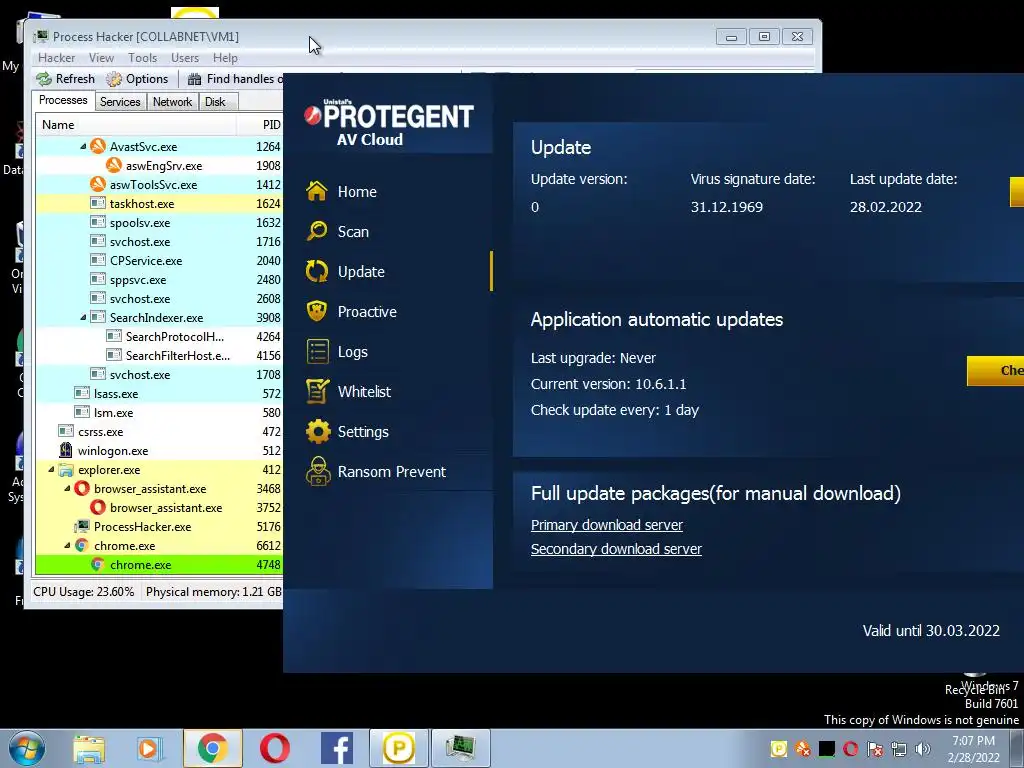Switch to Protegent via taskbar icon
This screenshot has width=1024, height=768.
click(398, 748)
